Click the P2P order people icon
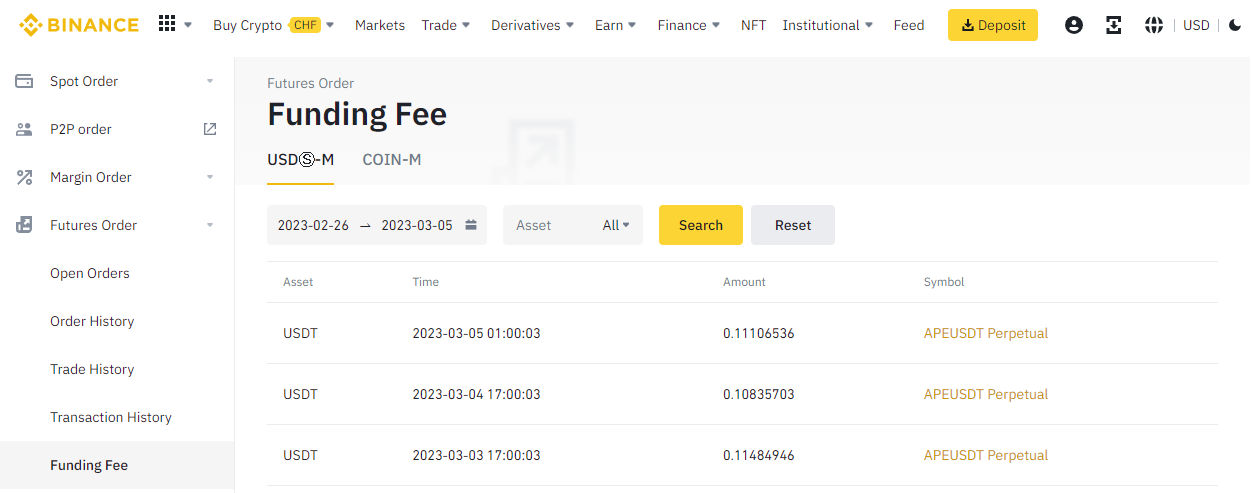Screen dimensions: 1251x493 (x=24, y=129)
